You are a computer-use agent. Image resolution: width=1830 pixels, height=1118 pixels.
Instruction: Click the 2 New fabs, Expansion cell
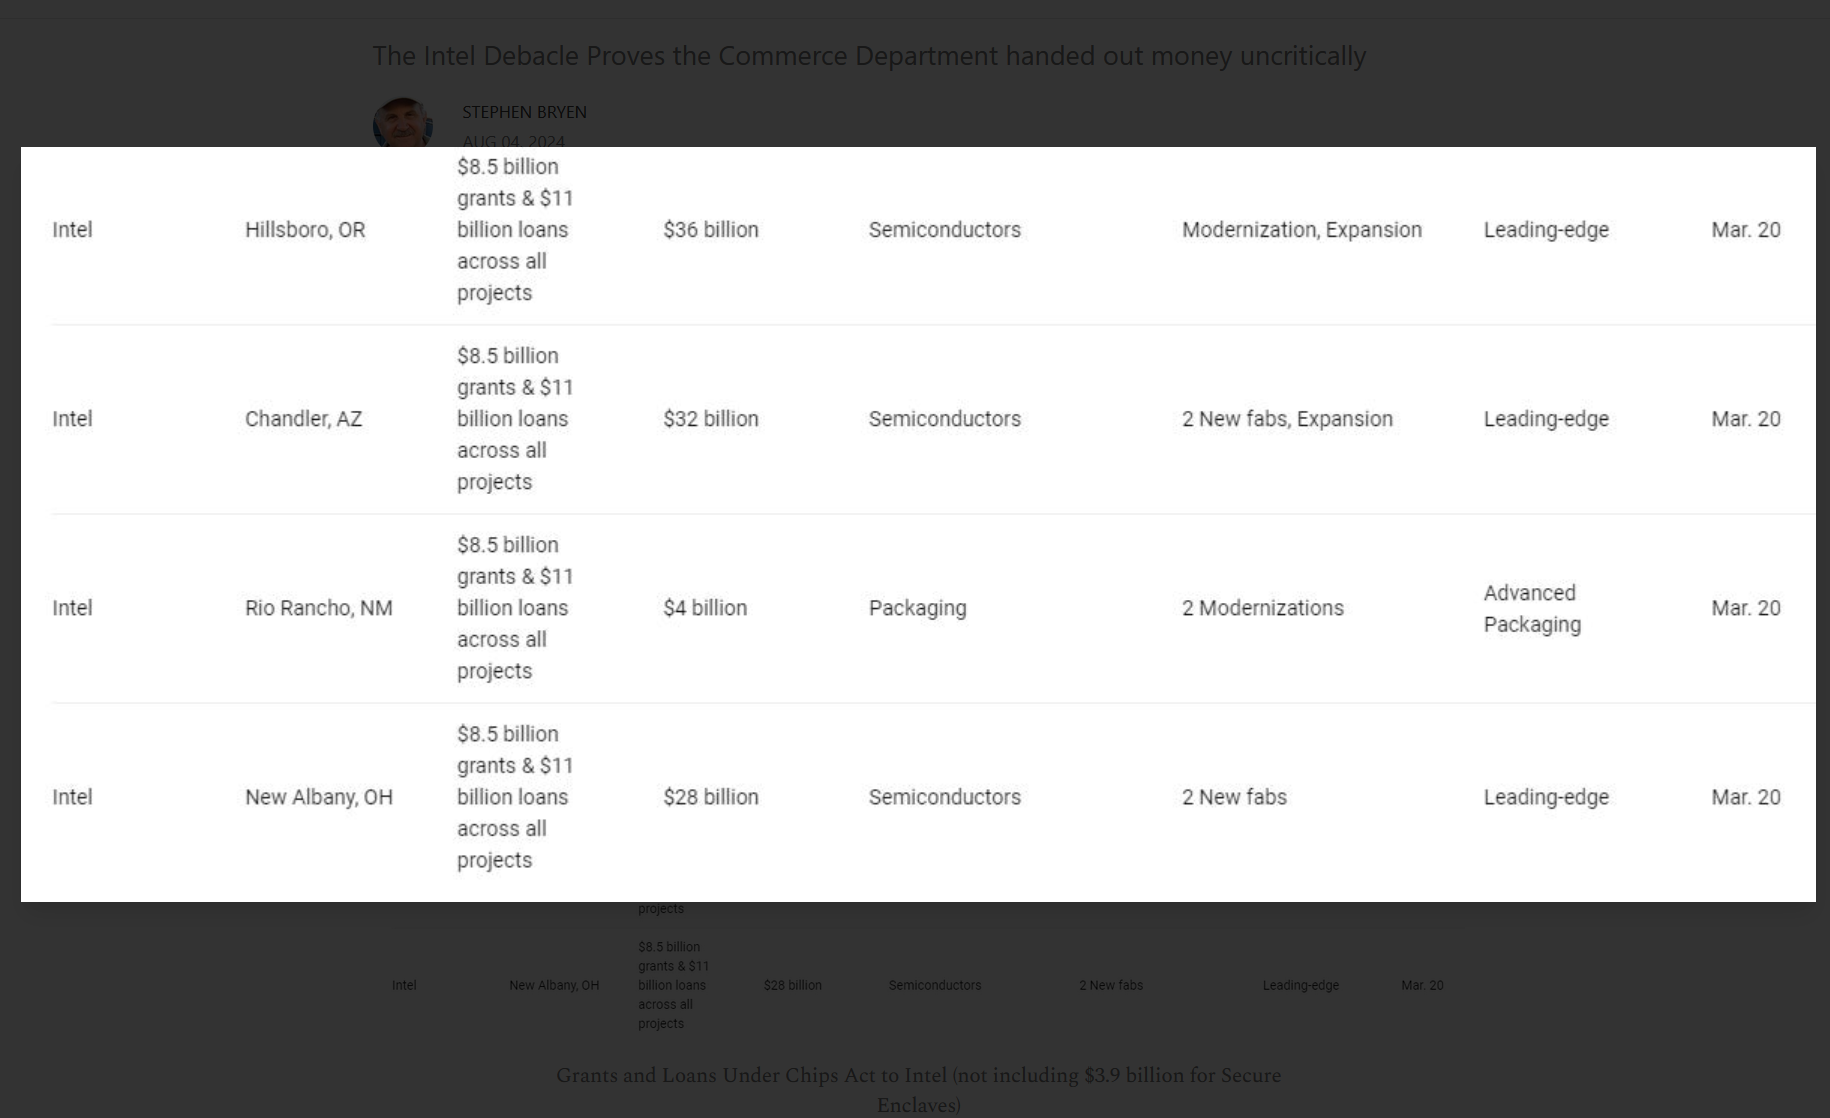coord(1287,419)
